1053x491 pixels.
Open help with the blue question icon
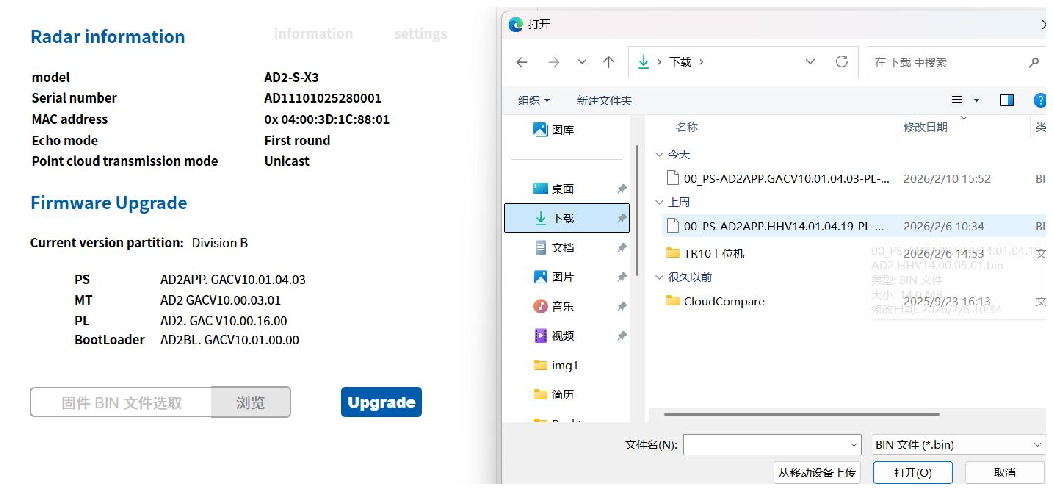[1040, 100]
